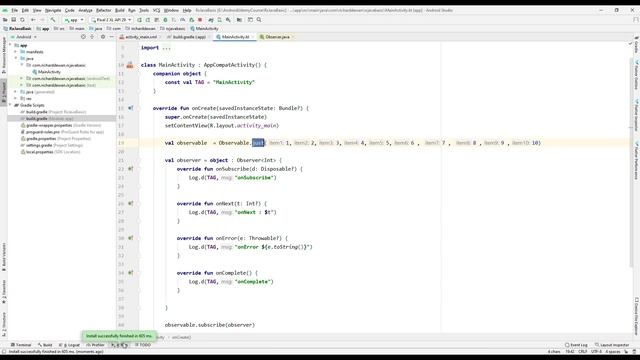Click the Debug app bug icon
This screenshot has height=360, width=640.
[x=165, y=20]
